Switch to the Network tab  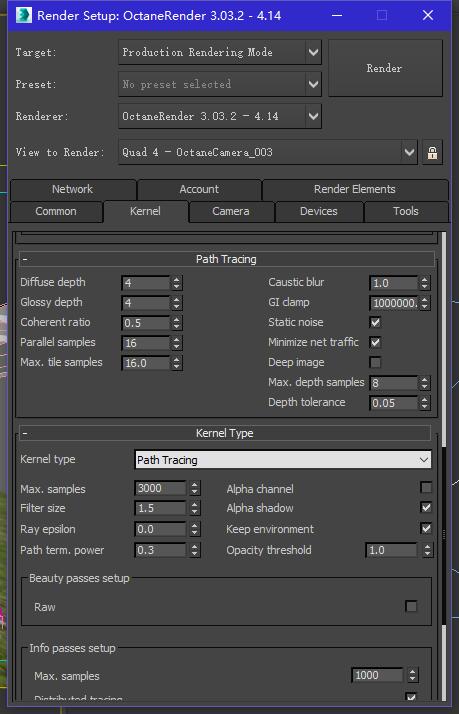tap(73, 189)
